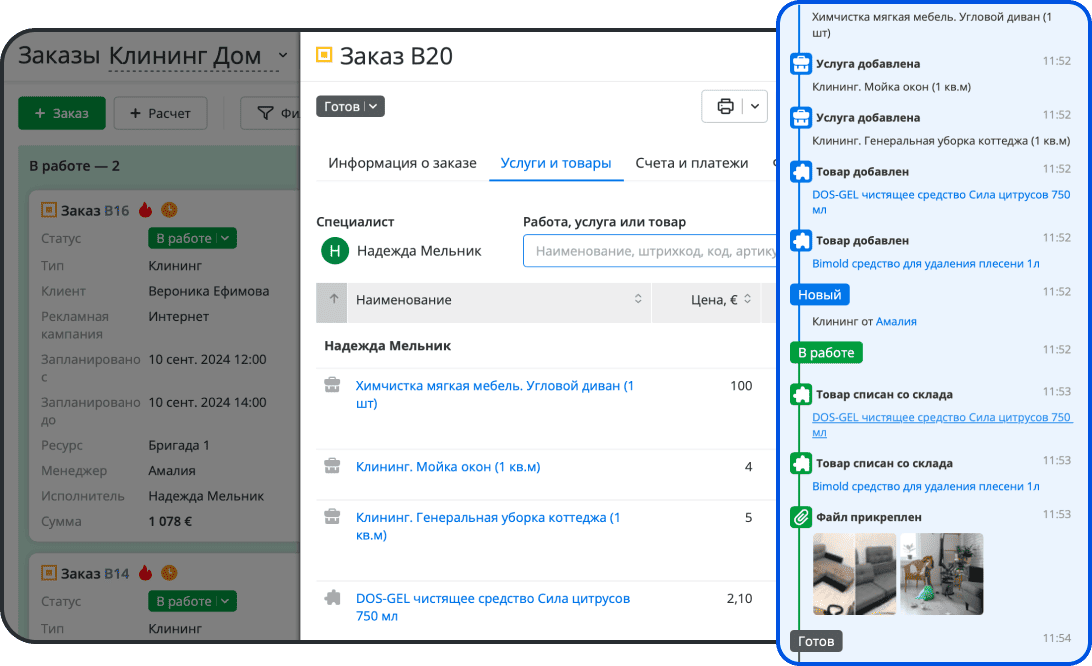Expand the Клининг Дом title dropdown
The image size is (1092, 666).
tap(282, 56)
